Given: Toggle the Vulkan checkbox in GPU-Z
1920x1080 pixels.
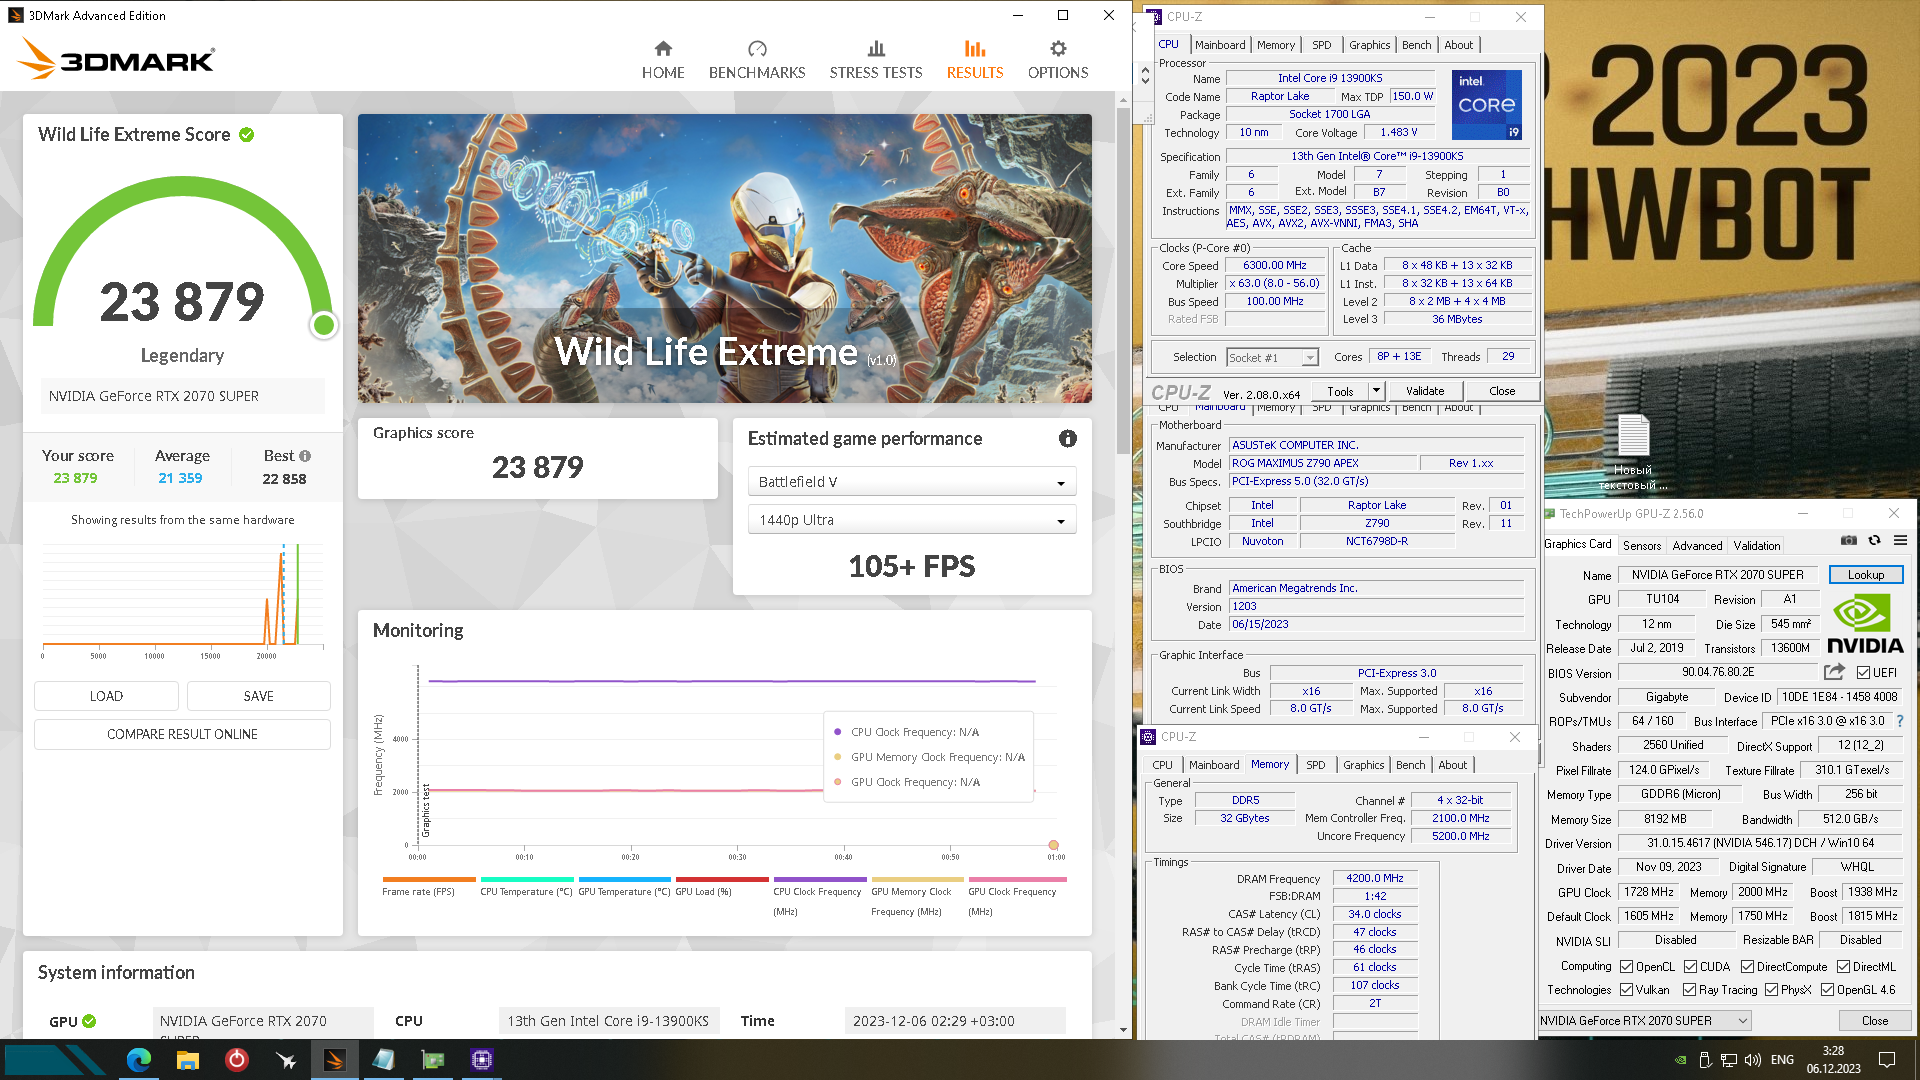Looking at the screenshot, I should pyautogui.click(x=1627, y=990).
